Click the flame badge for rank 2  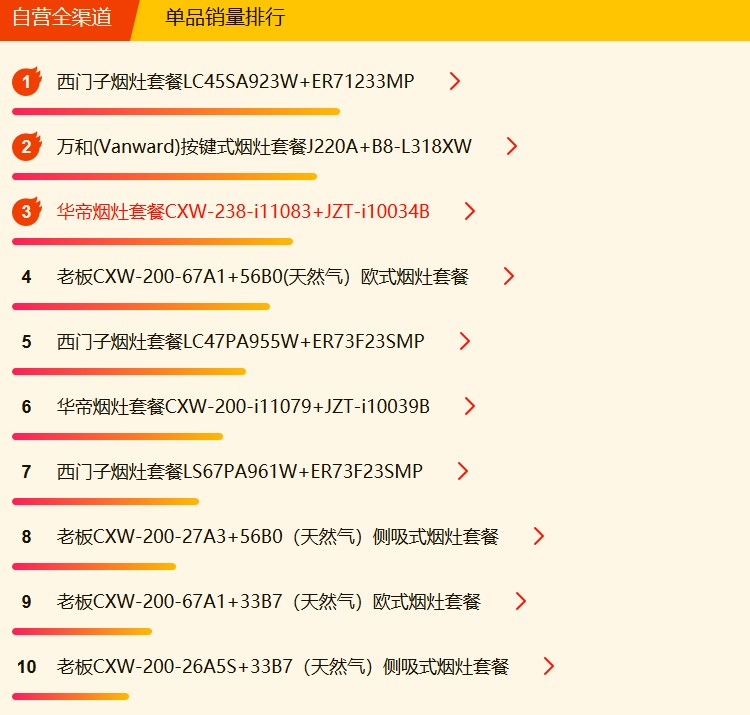[x=27, y=146]
